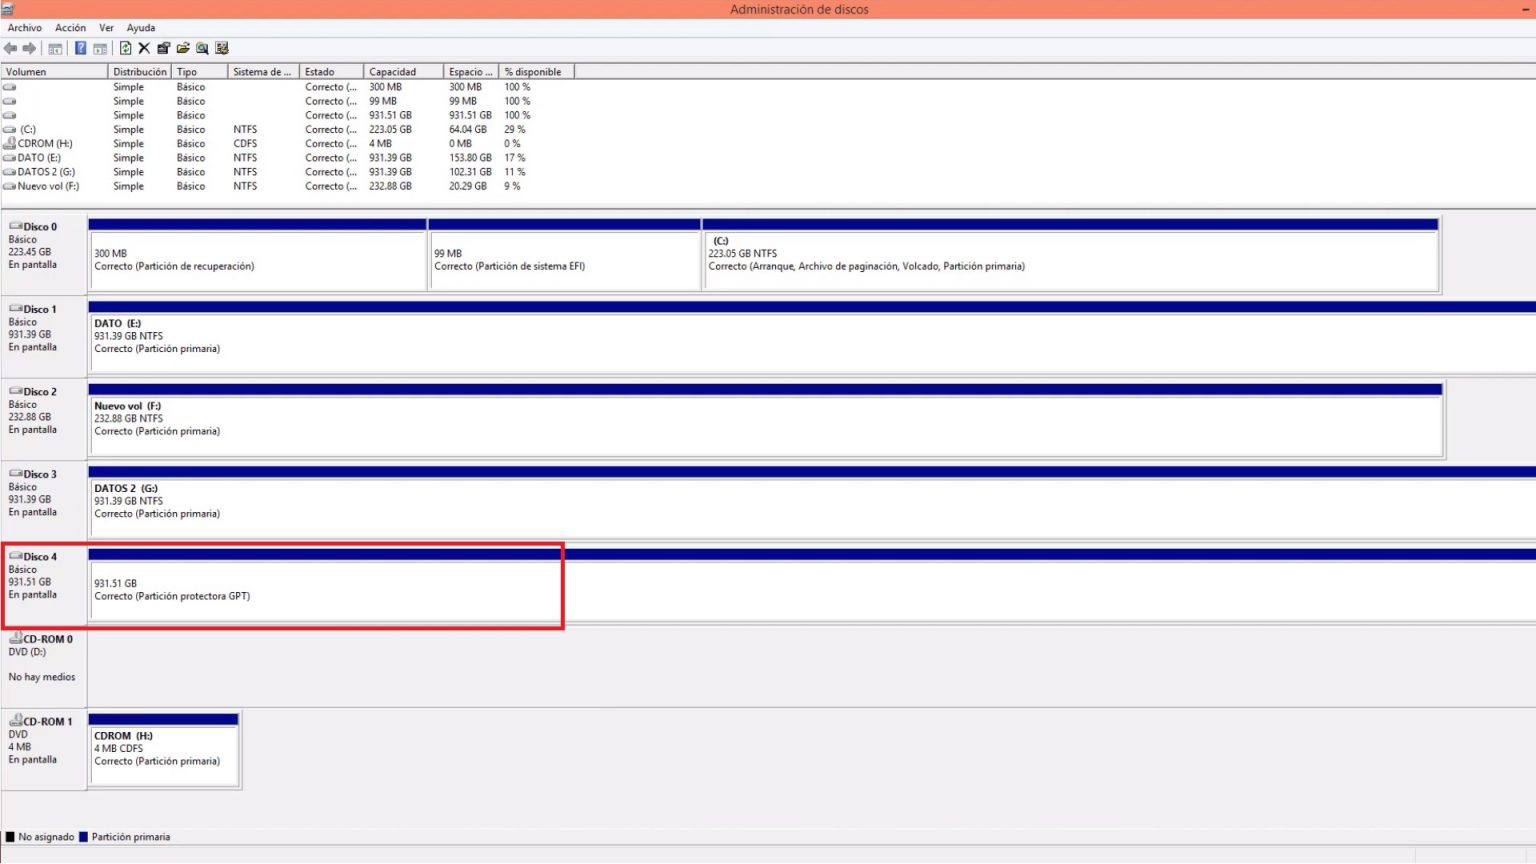Image resolution: width=1536 pixels, height=864 pixels.
Task: Click the Disco 3 disk label
Action: [44, 501]
